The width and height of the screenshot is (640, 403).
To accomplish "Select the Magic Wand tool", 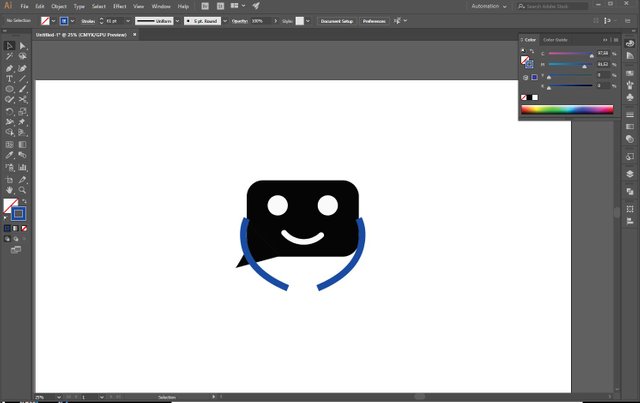I will 9,57.
